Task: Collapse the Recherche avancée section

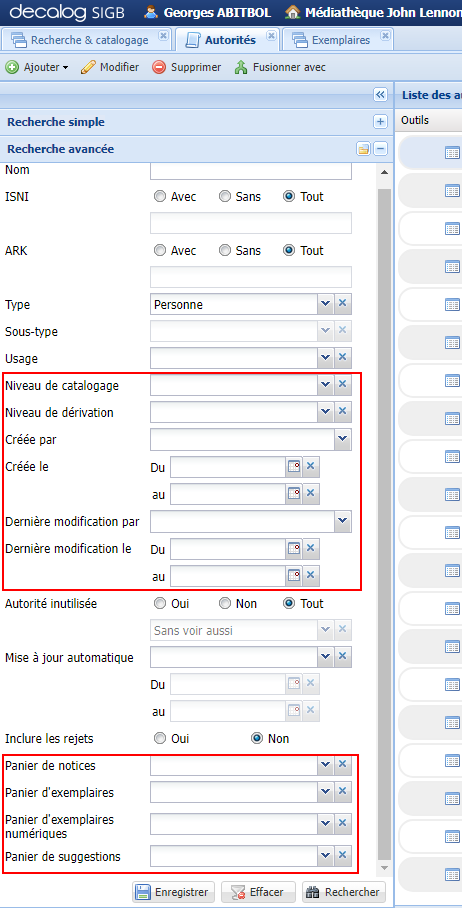Action: coord(380,149)
